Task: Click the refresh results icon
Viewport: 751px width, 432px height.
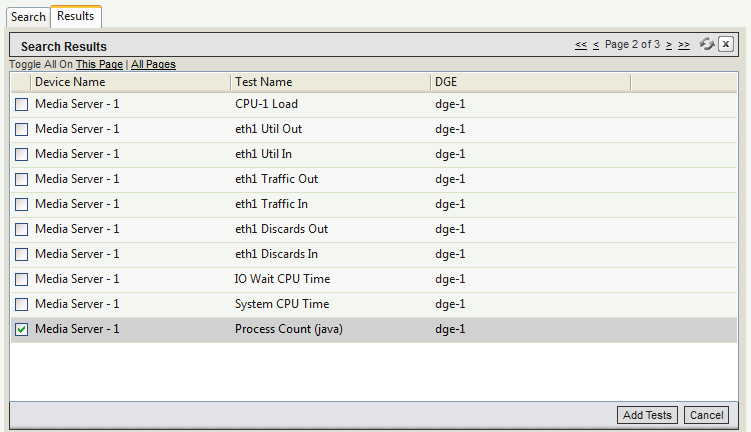Action: [707, 44]
